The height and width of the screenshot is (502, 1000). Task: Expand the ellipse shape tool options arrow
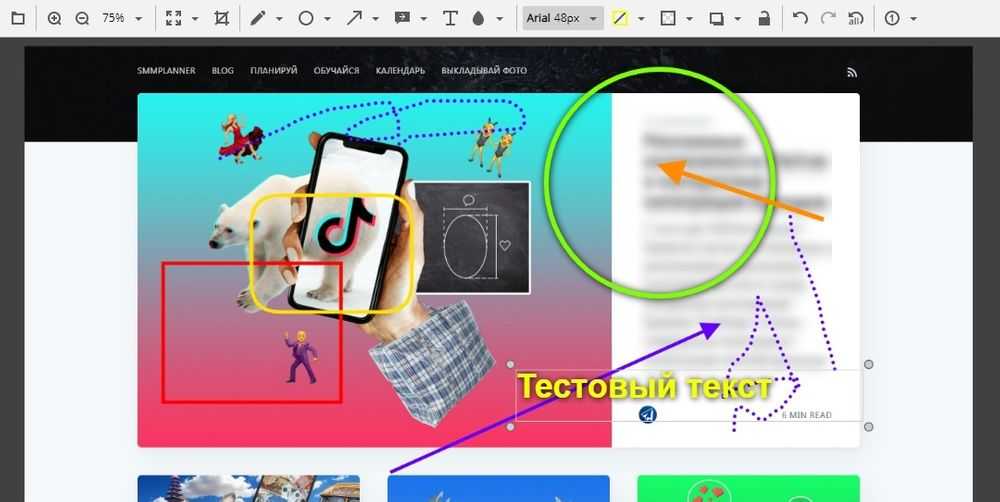pyautogui.click(x=328, y=18)
